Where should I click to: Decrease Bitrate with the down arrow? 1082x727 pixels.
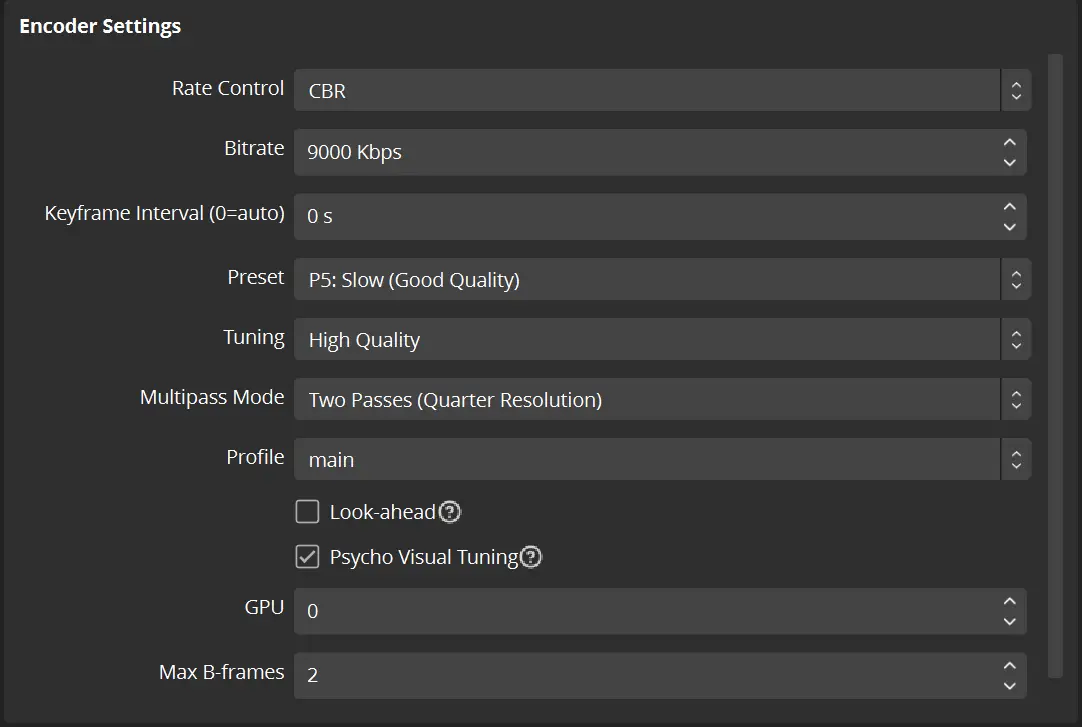click(x=1009, y=162)
